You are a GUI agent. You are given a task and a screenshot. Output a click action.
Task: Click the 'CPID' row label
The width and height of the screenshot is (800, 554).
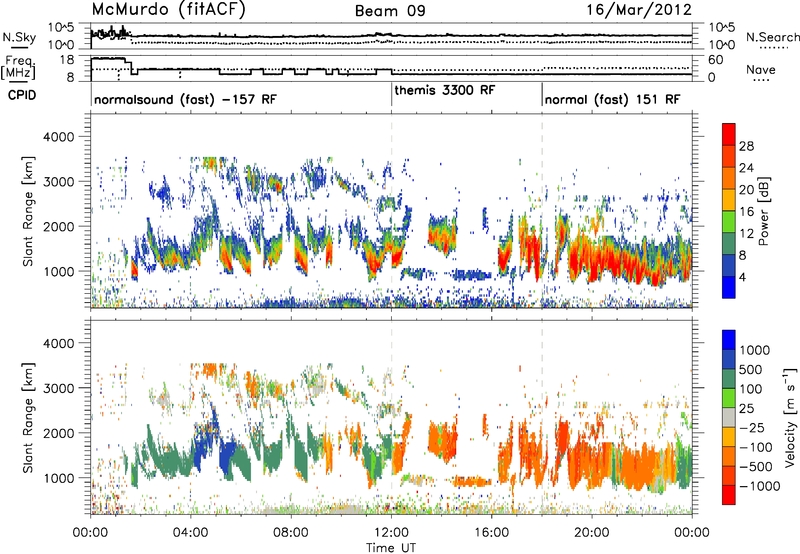(22, 95)
